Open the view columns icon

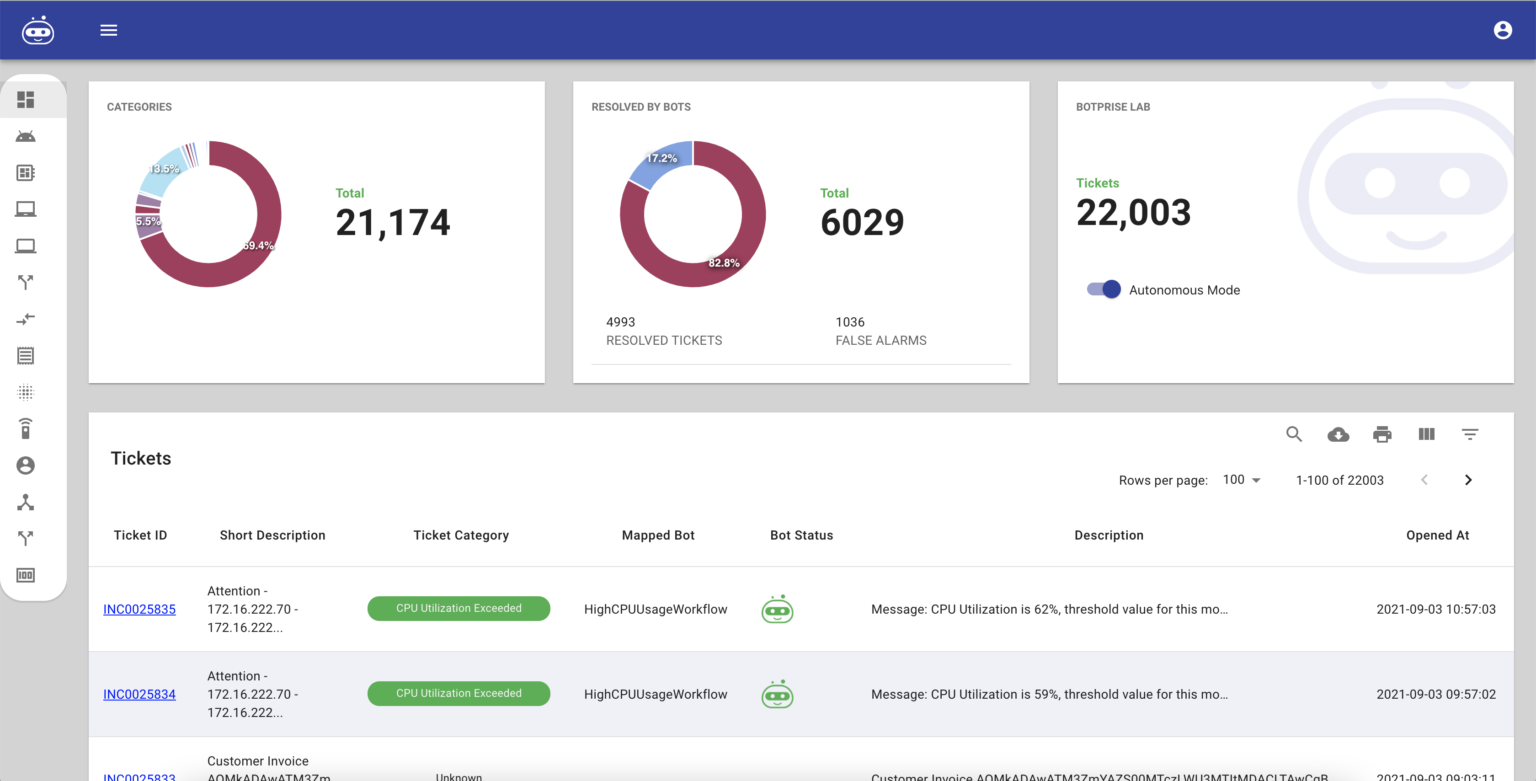1426,434
